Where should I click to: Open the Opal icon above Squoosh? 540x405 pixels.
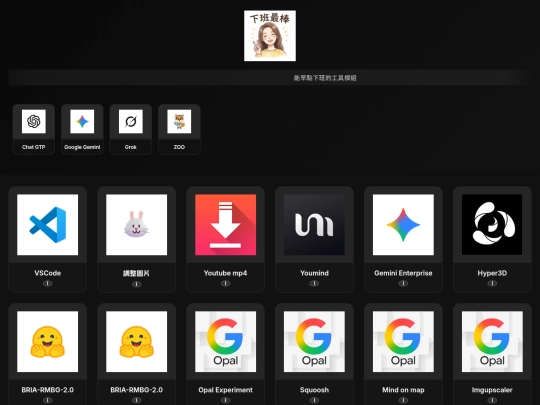[x=314, y=342]
